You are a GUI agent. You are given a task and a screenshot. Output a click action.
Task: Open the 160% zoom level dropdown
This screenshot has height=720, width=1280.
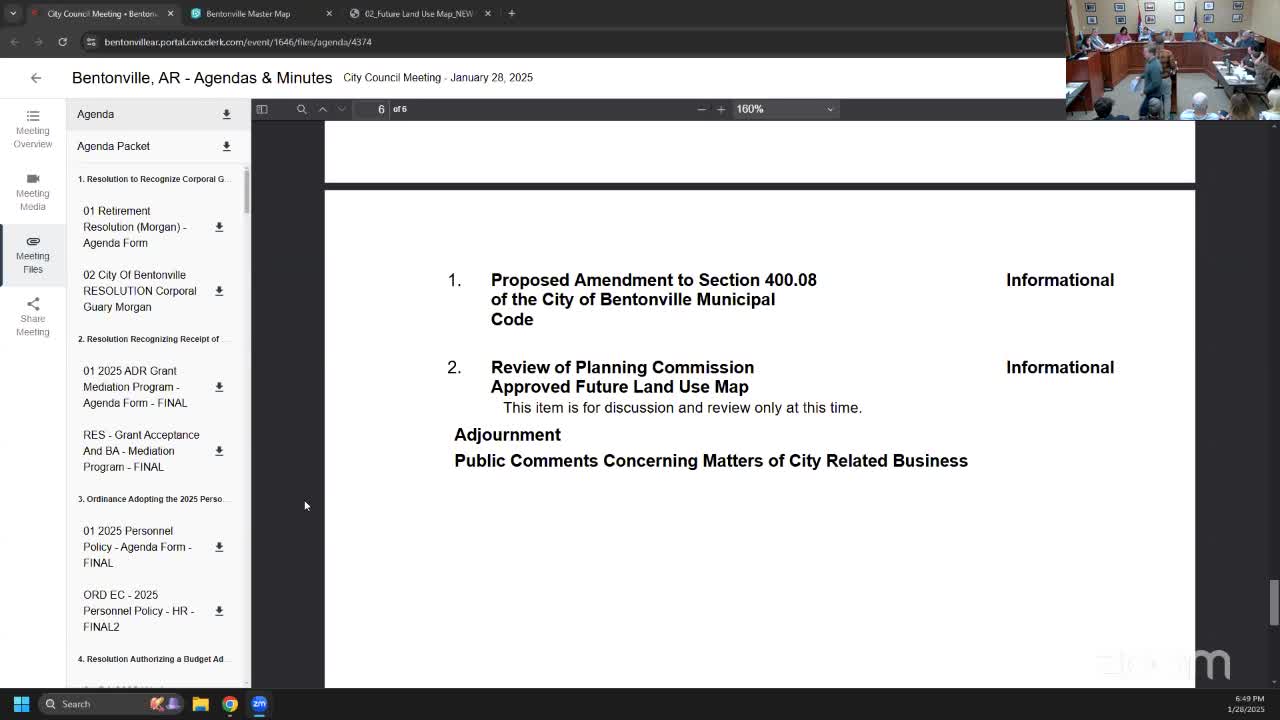[785, 109]
